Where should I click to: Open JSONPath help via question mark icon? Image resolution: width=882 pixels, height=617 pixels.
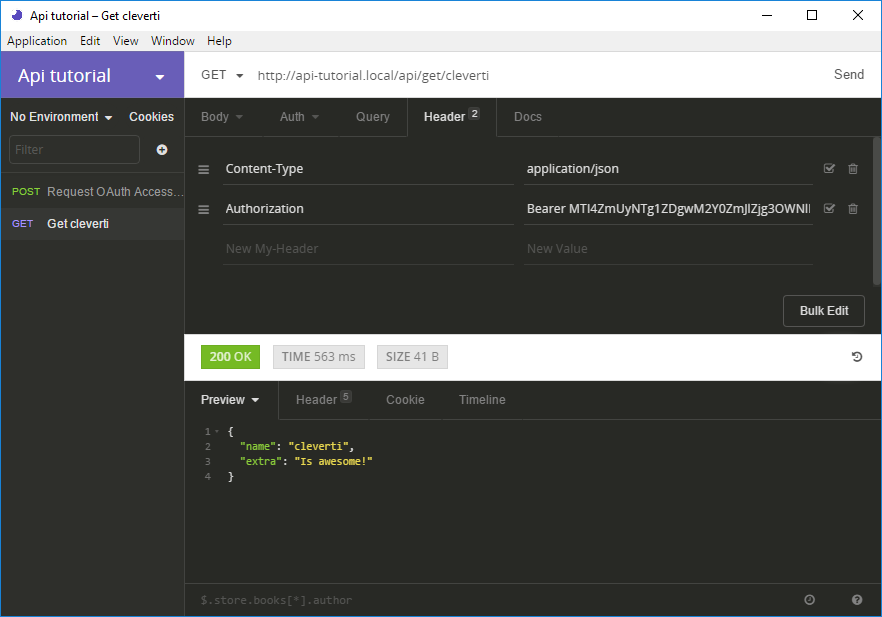(x=856, y=599)
